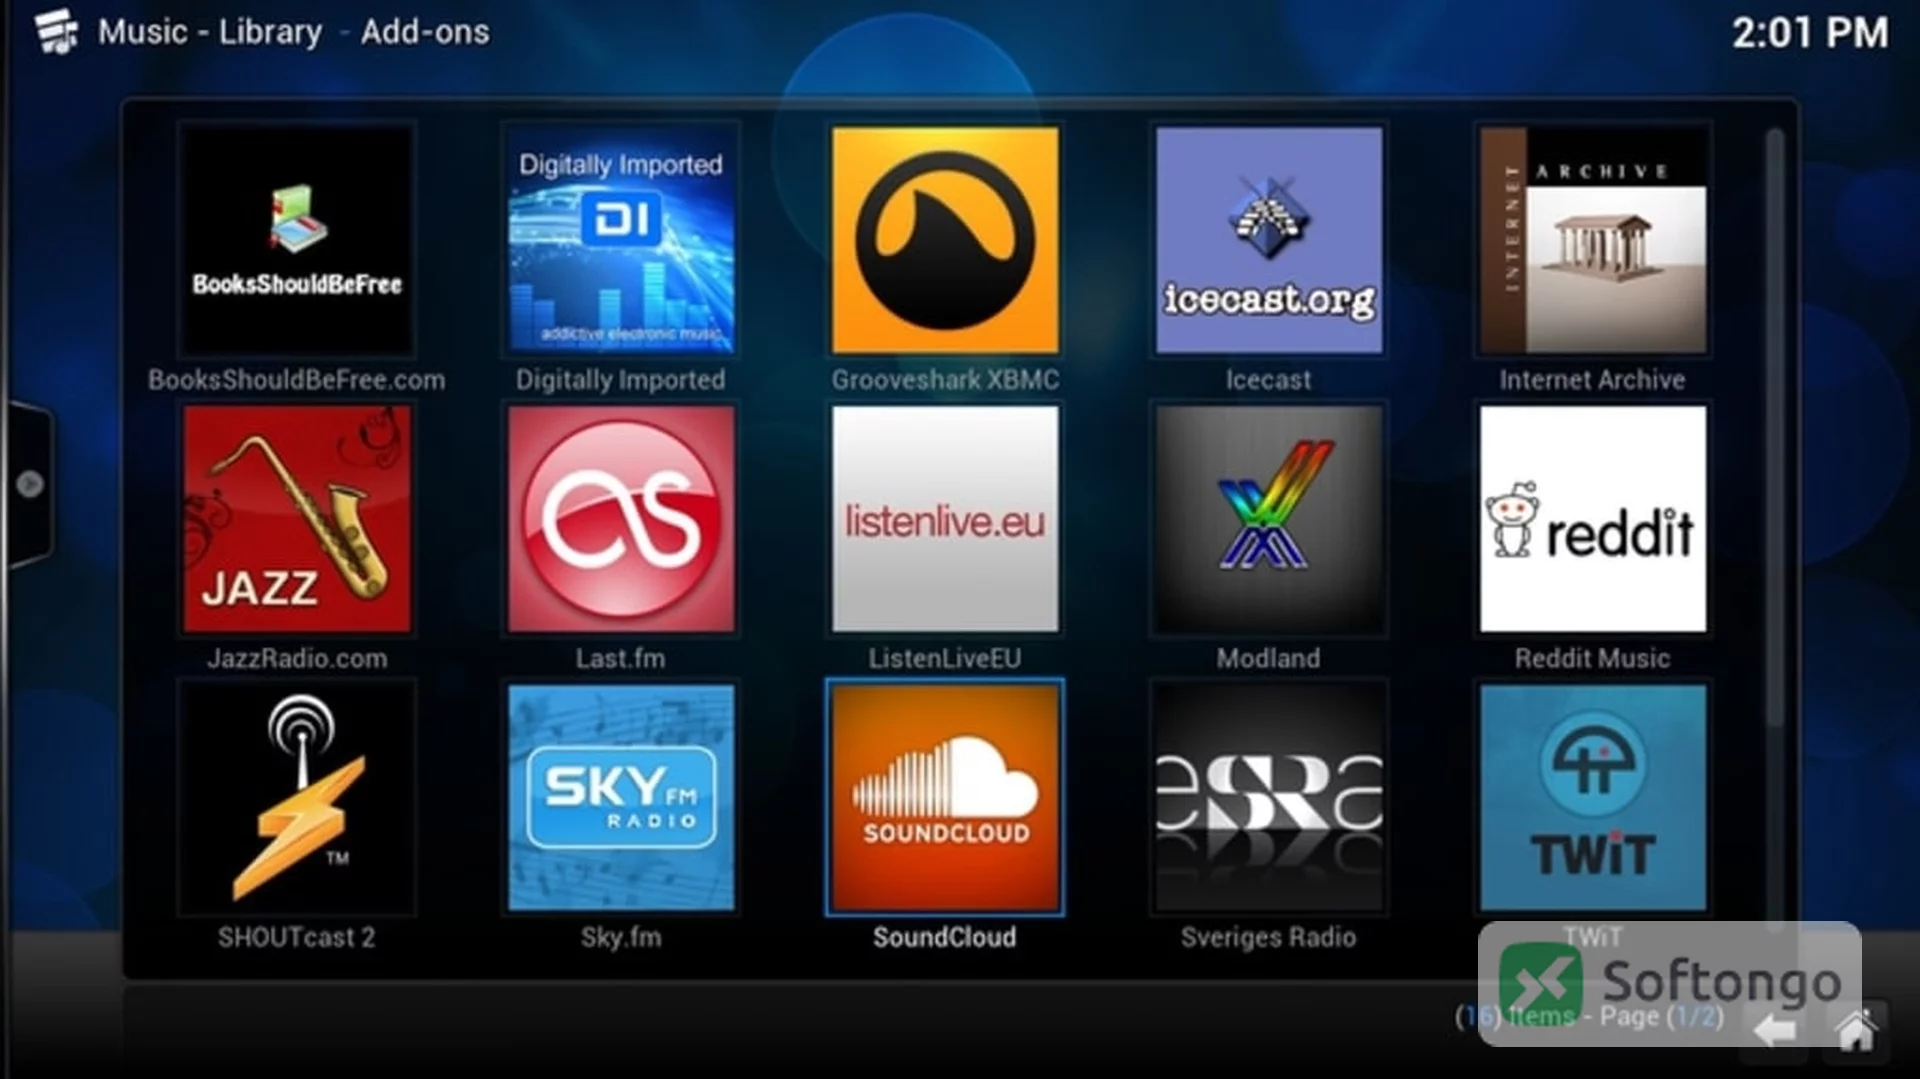Click the Internet Archive label text

(x=1592, y=380)
